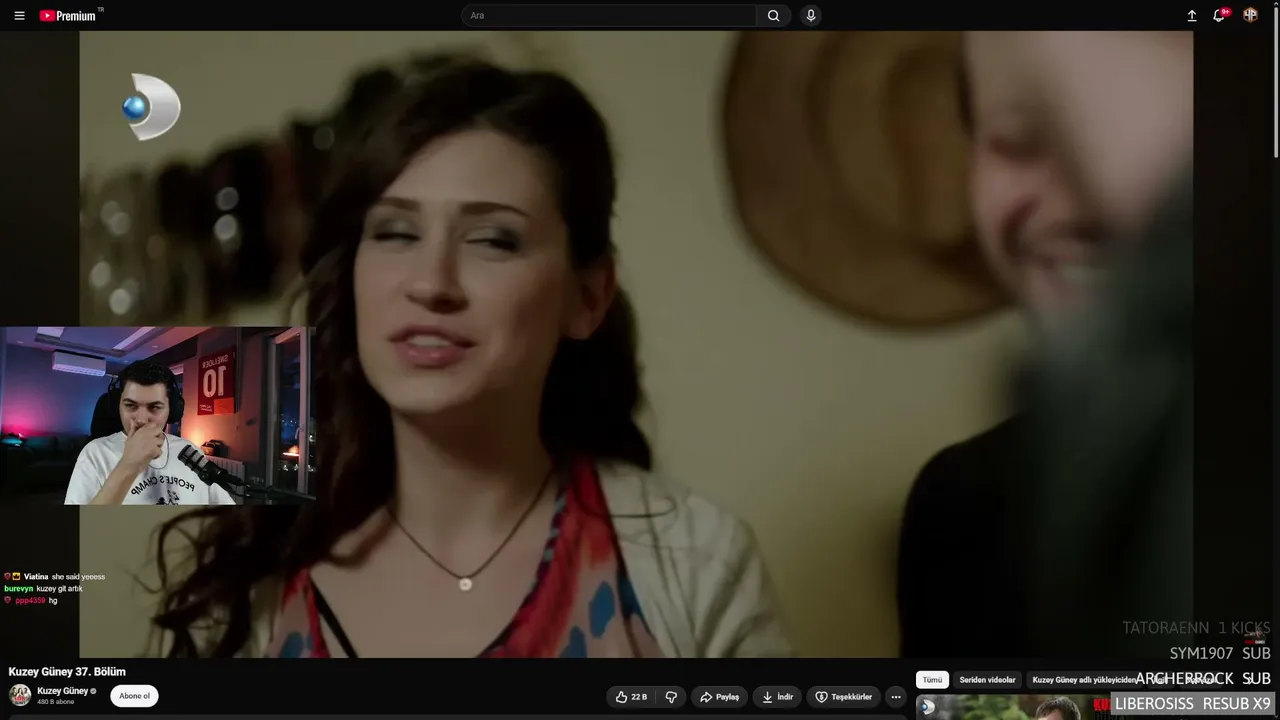This screenshot has width=1280, height=720.
Task: Select the Seriden videolar chip
Action: click(987, 680)
